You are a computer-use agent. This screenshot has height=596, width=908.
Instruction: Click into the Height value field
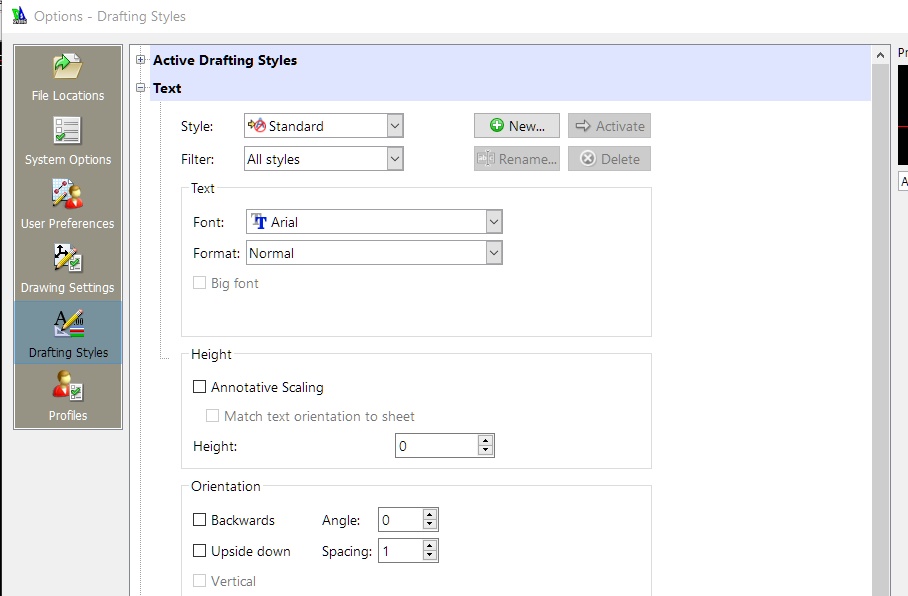pyautogui.click(x=436, y=446)
